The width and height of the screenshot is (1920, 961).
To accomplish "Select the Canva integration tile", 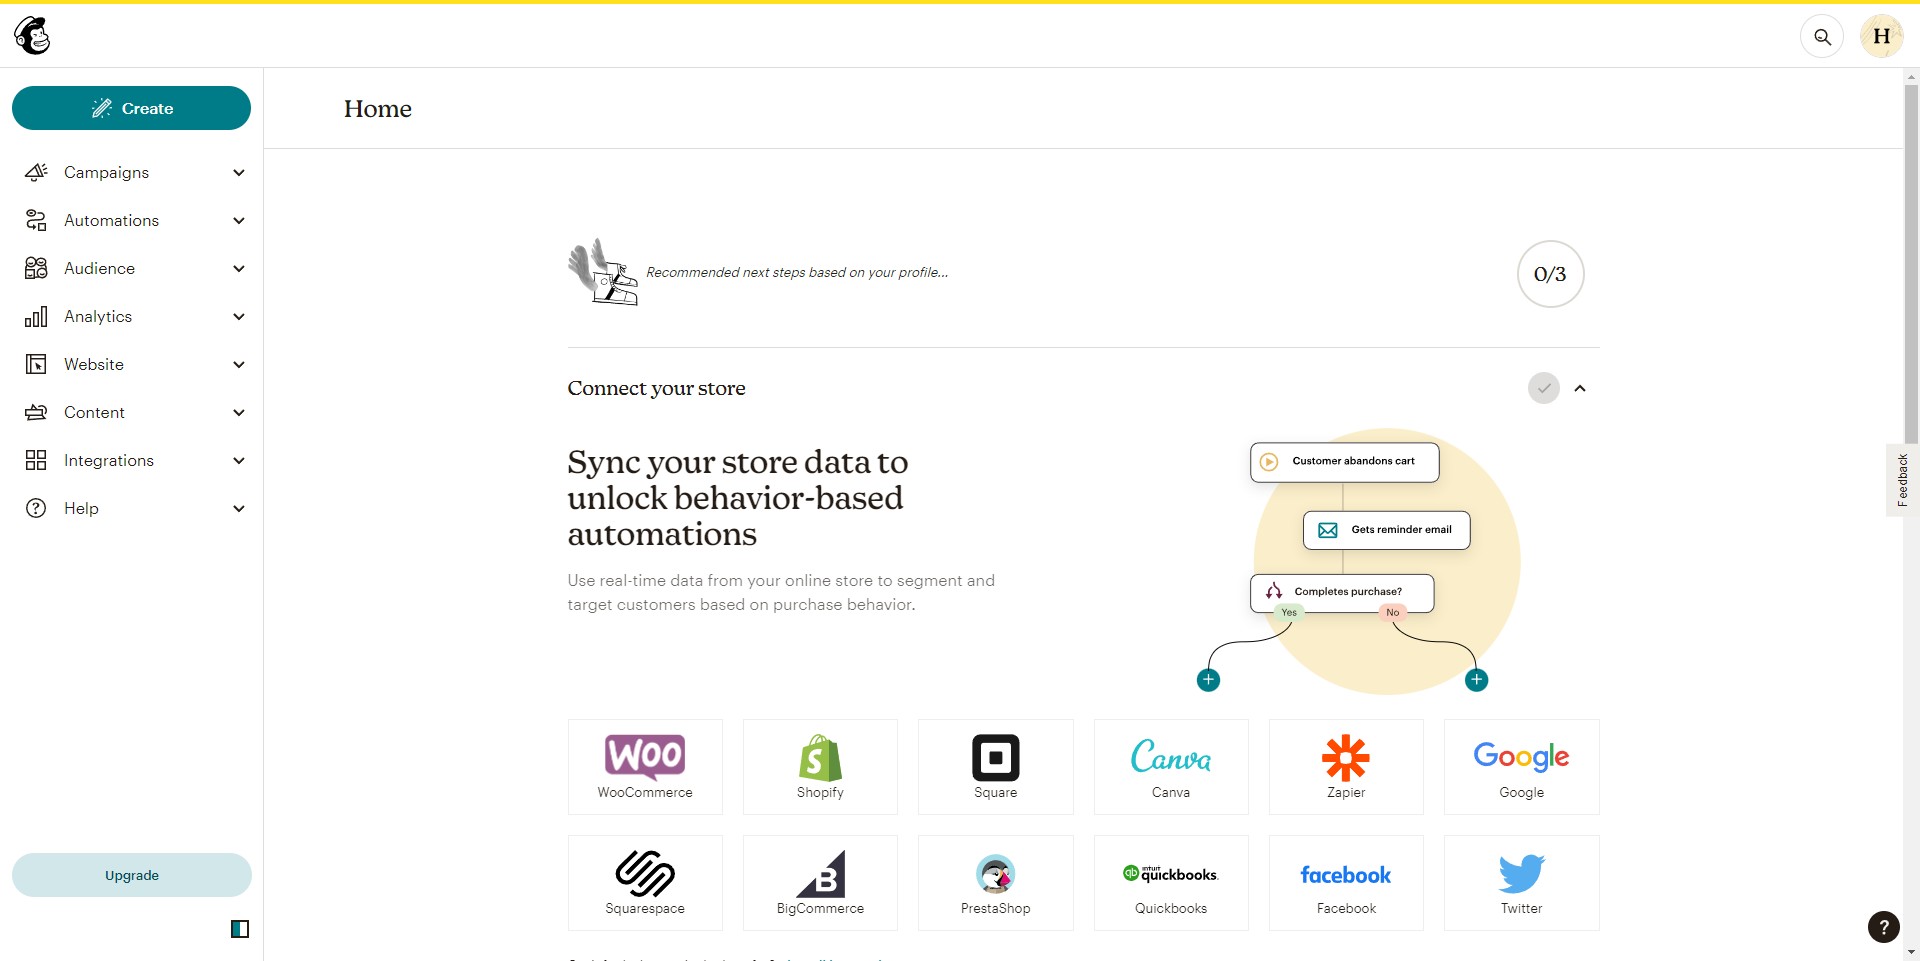I will point(1171,767).
